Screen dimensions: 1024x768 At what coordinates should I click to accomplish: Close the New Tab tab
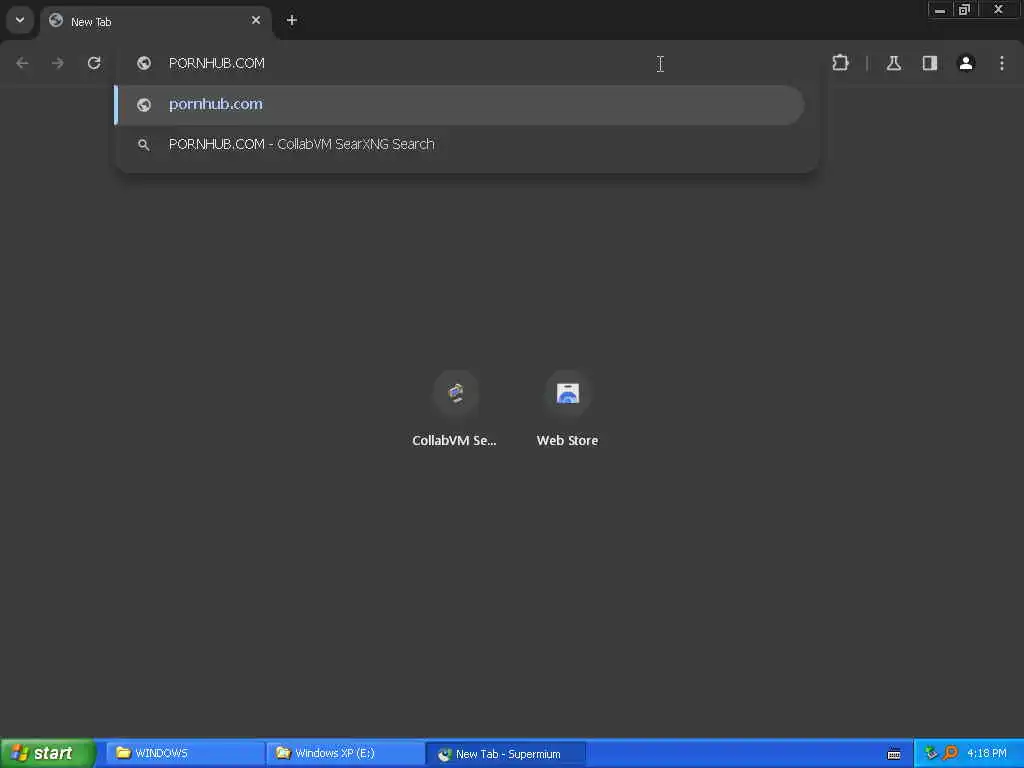pos(256,20)
